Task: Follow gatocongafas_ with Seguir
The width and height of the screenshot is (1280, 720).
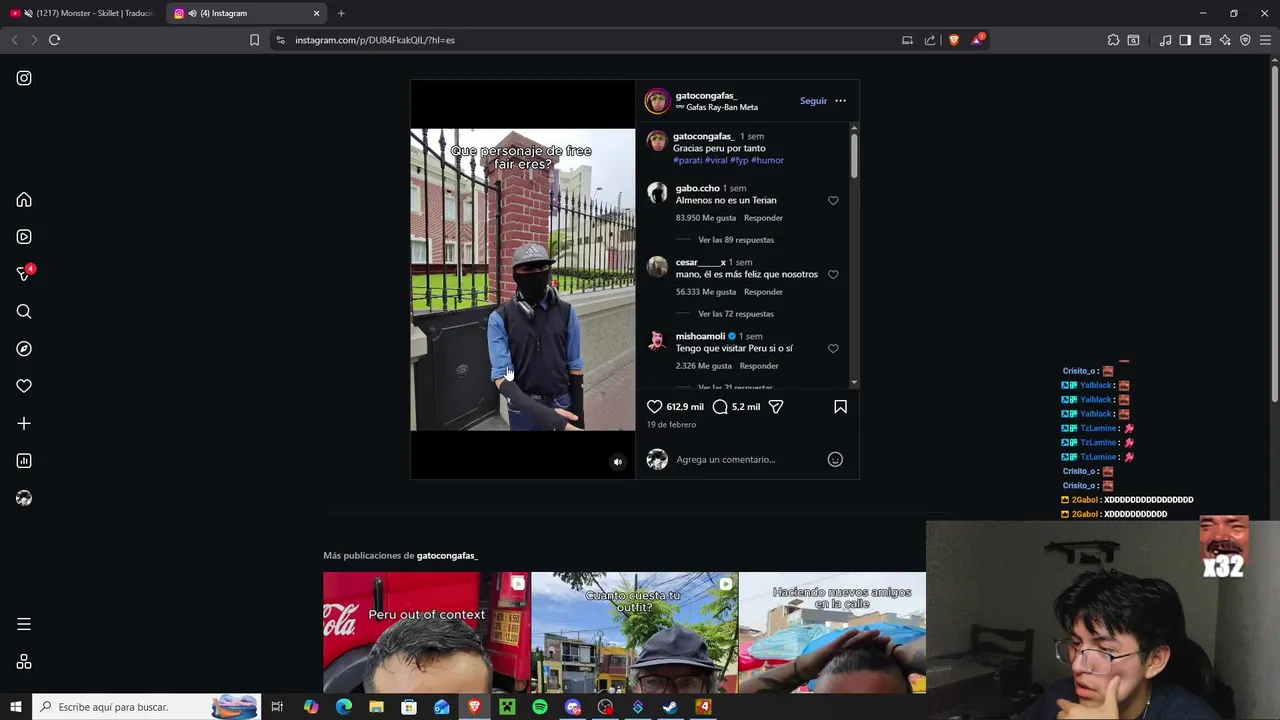Action: [x=813, y=101]
